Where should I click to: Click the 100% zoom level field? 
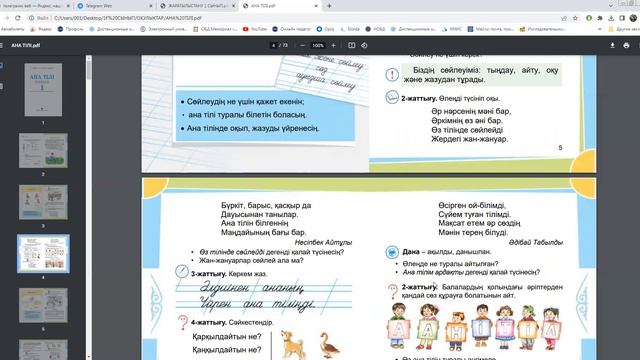(x=318, y=45)
